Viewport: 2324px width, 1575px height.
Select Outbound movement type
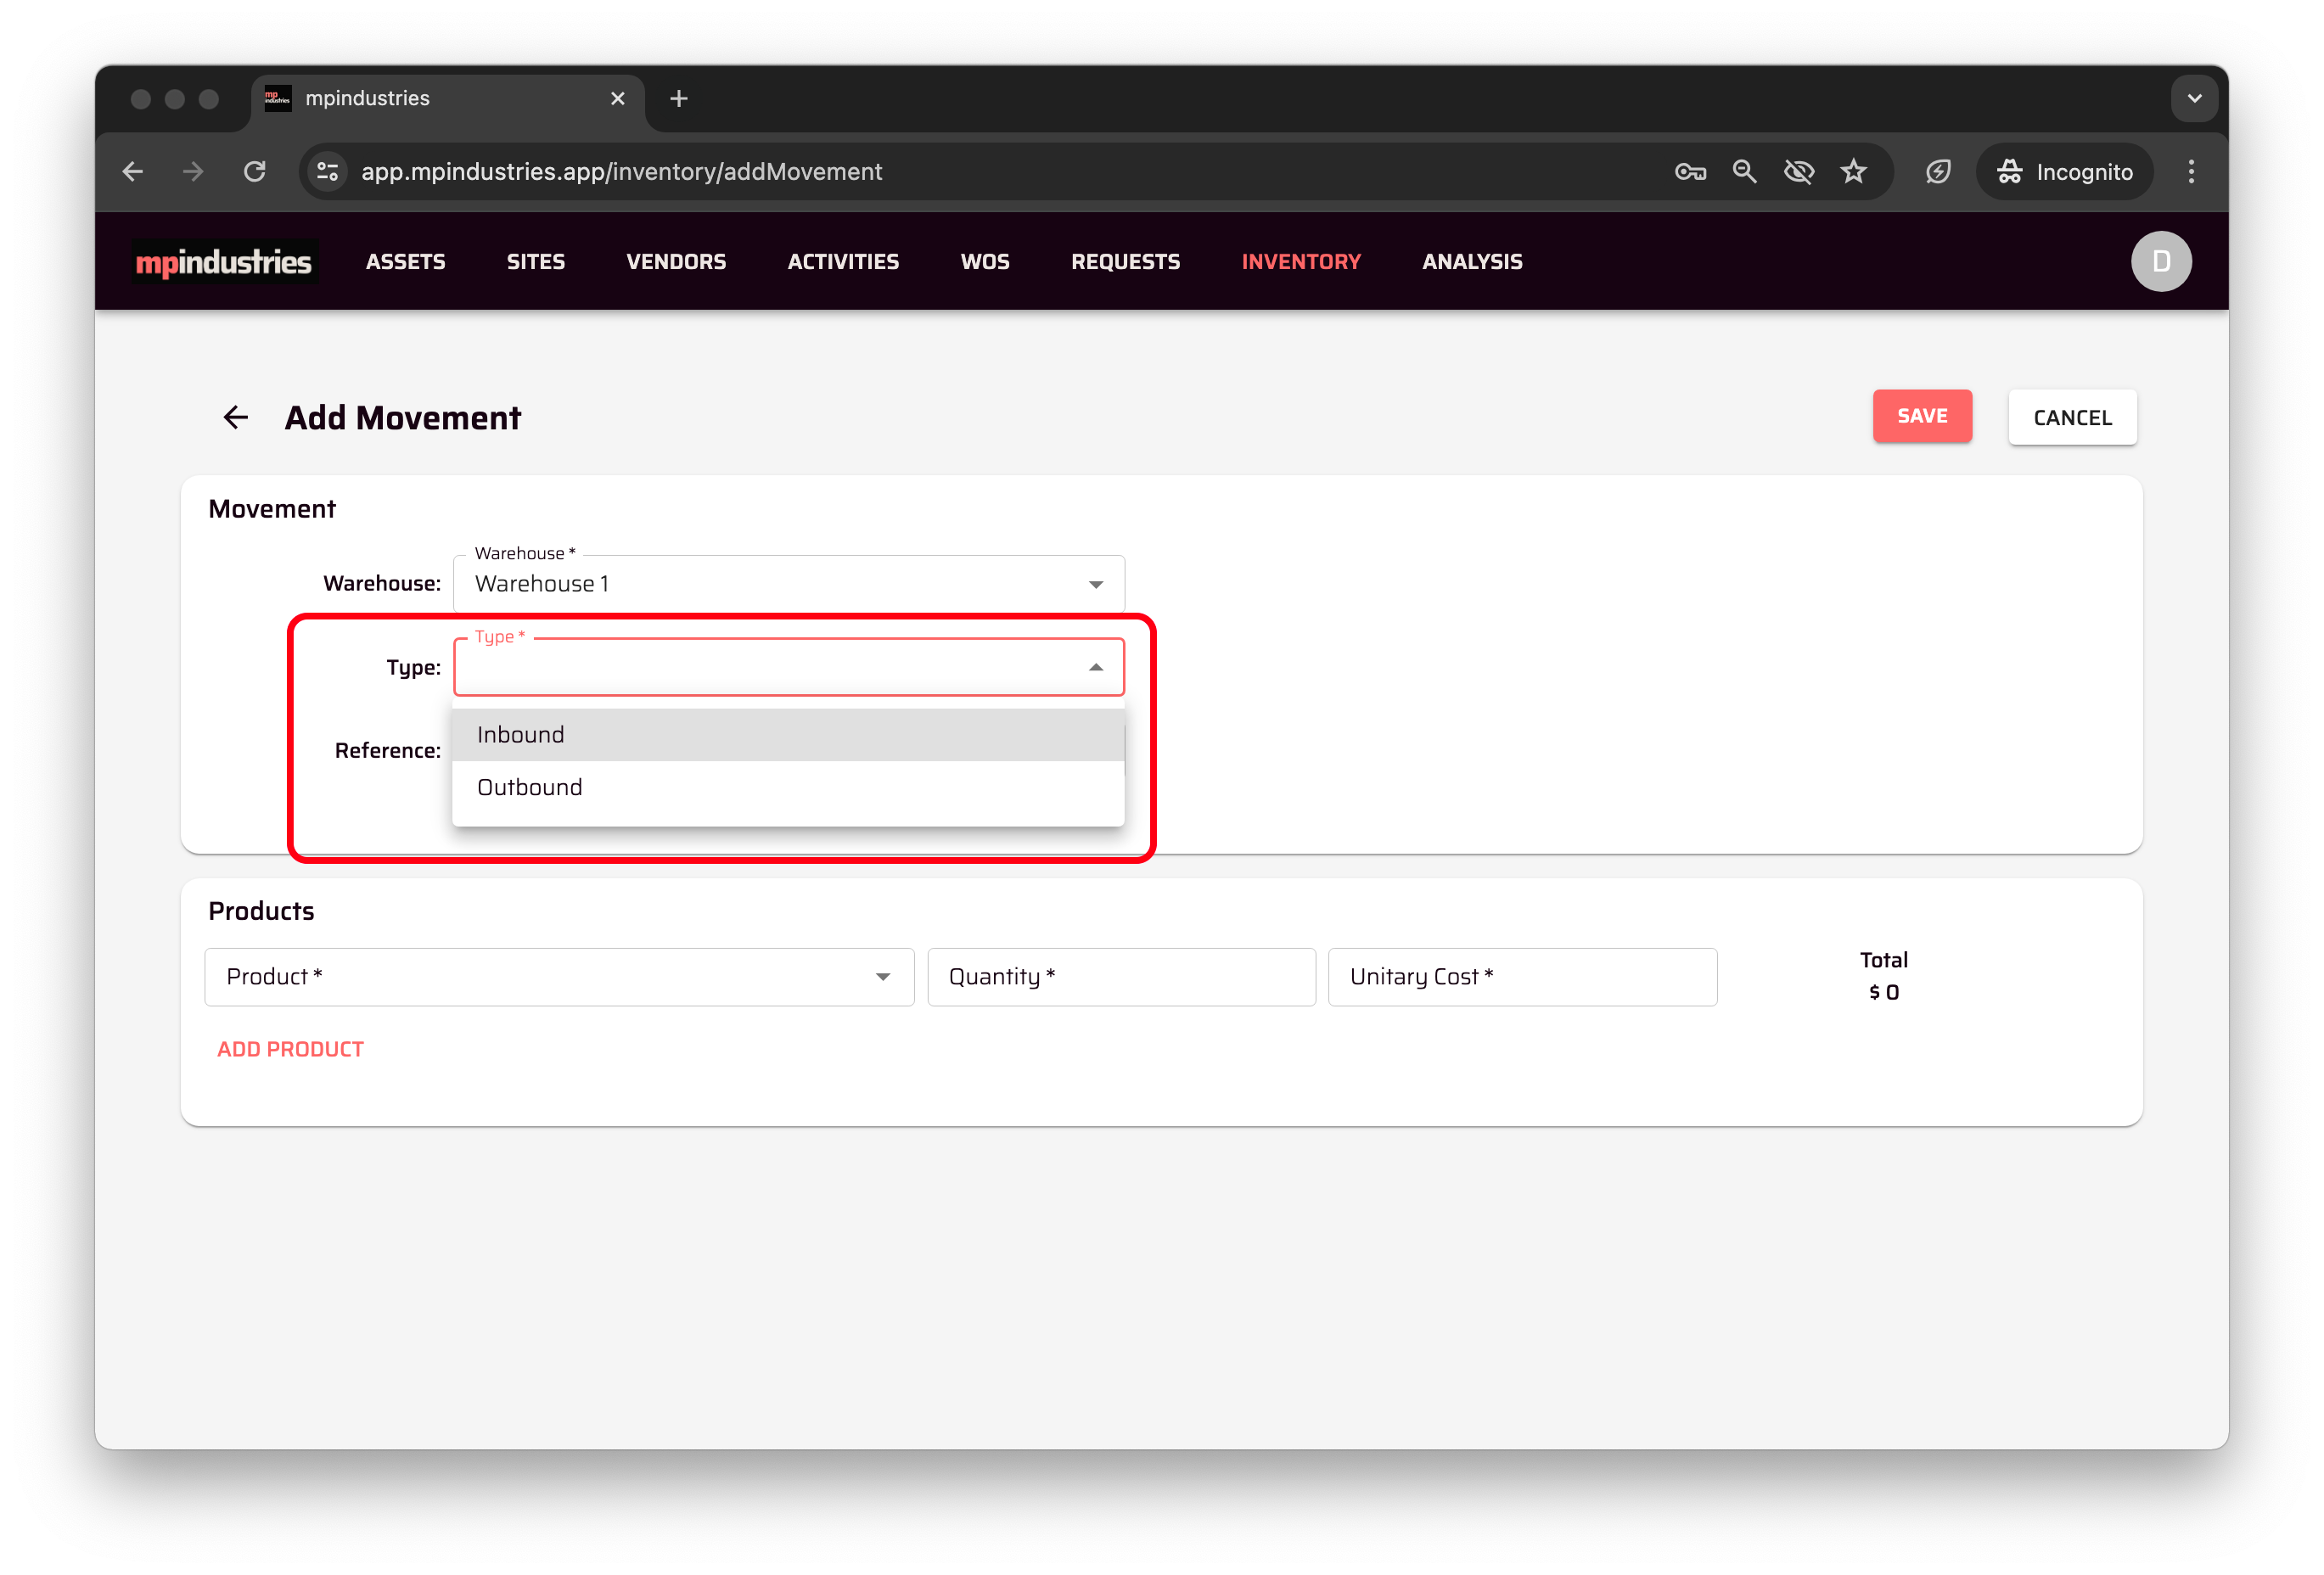click(x=787, y=788)
